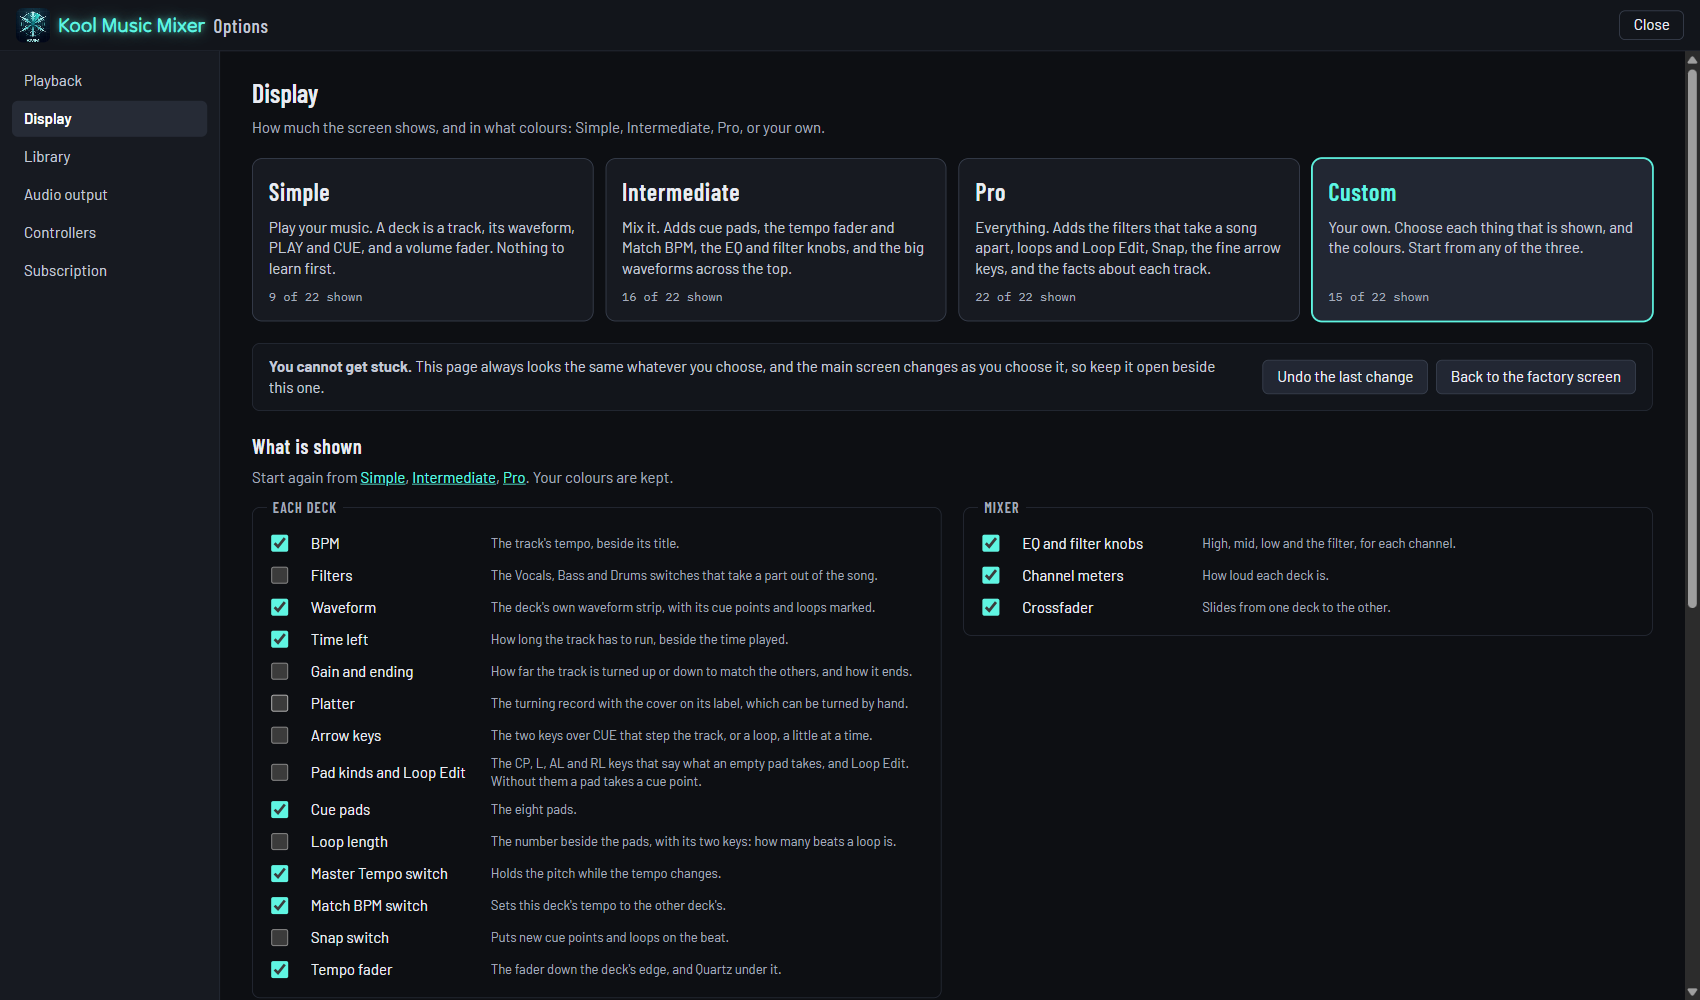Click the 'The eight pads.' description
The image size is (1700, 1000).
click(x=533, y=810)
